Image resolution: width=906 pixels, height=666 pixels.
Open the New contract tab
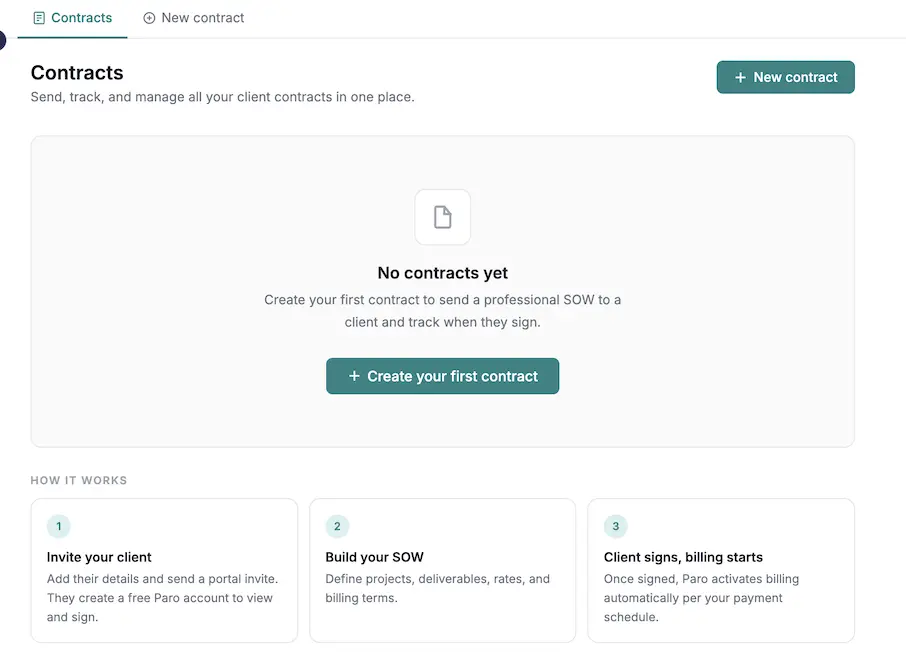pos(193,17)
